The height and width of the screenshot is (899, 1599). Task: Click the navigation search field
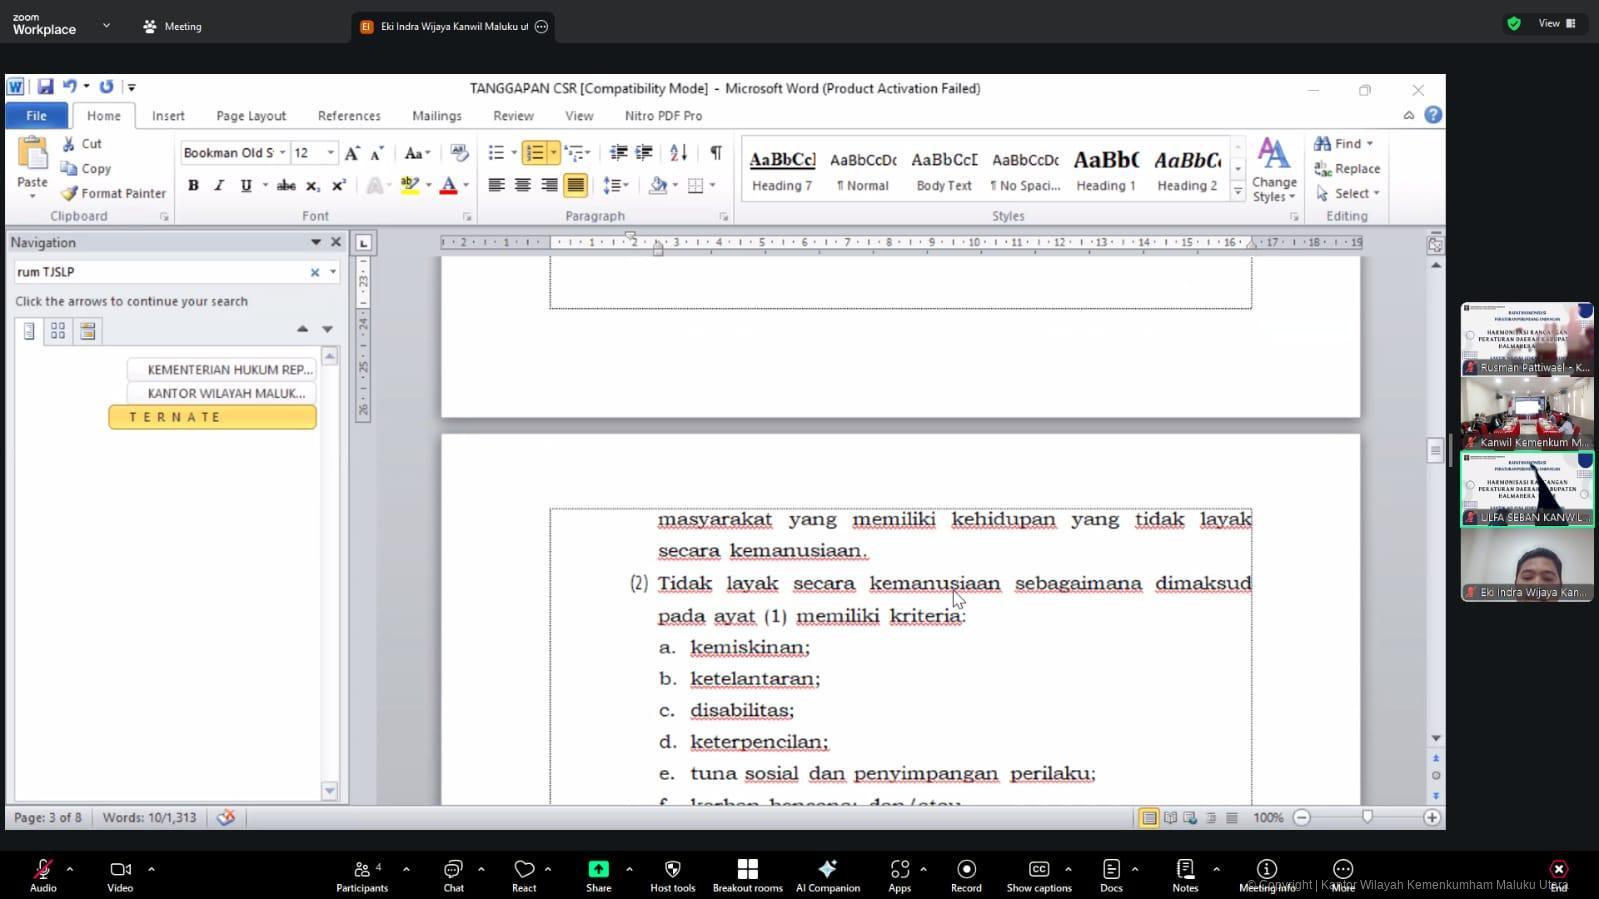click(160, 272)
